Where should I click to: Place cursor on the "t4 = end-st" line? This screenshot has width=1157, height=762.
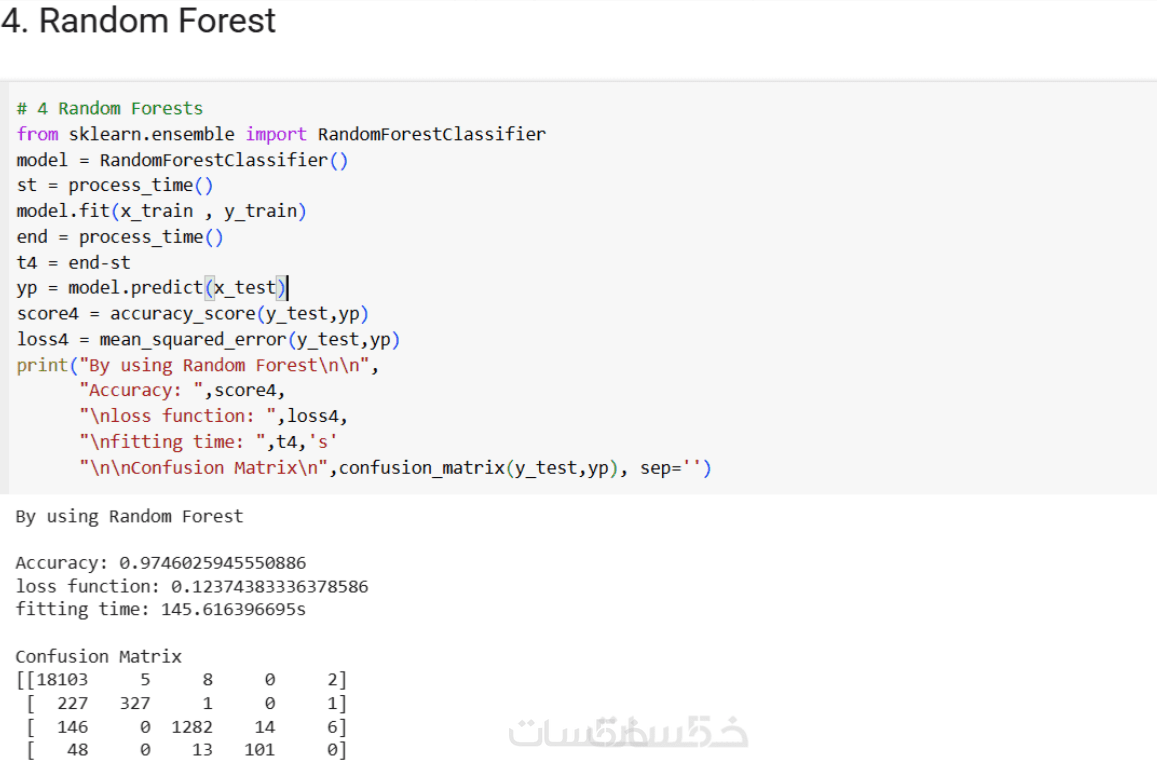pyautogui.click(x=73, y=263)
